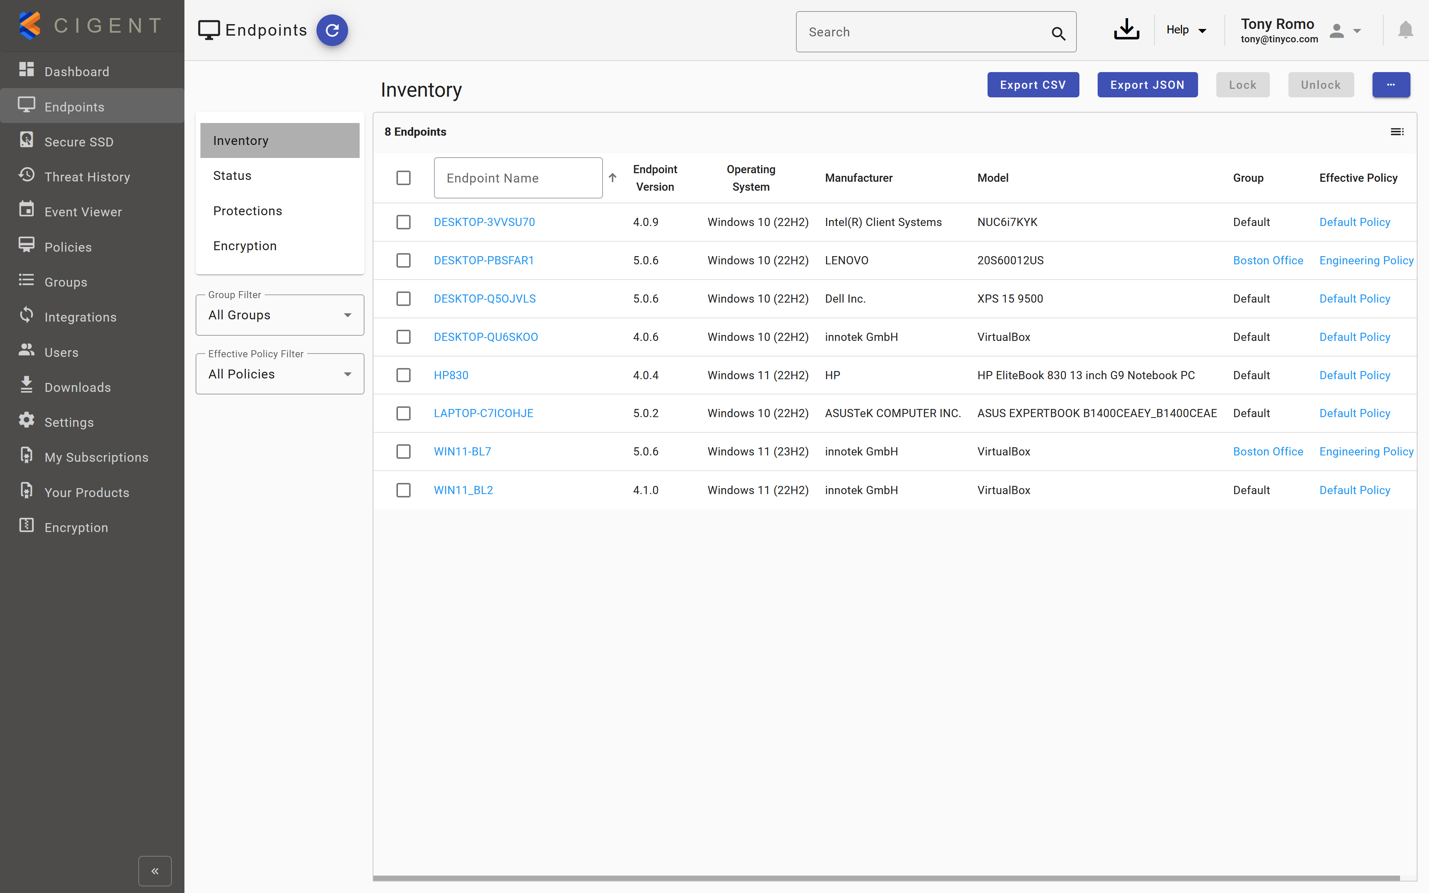
Task: Open Engineering Policy link for WIN11-BL7
Action: (x=1366, y=452)
